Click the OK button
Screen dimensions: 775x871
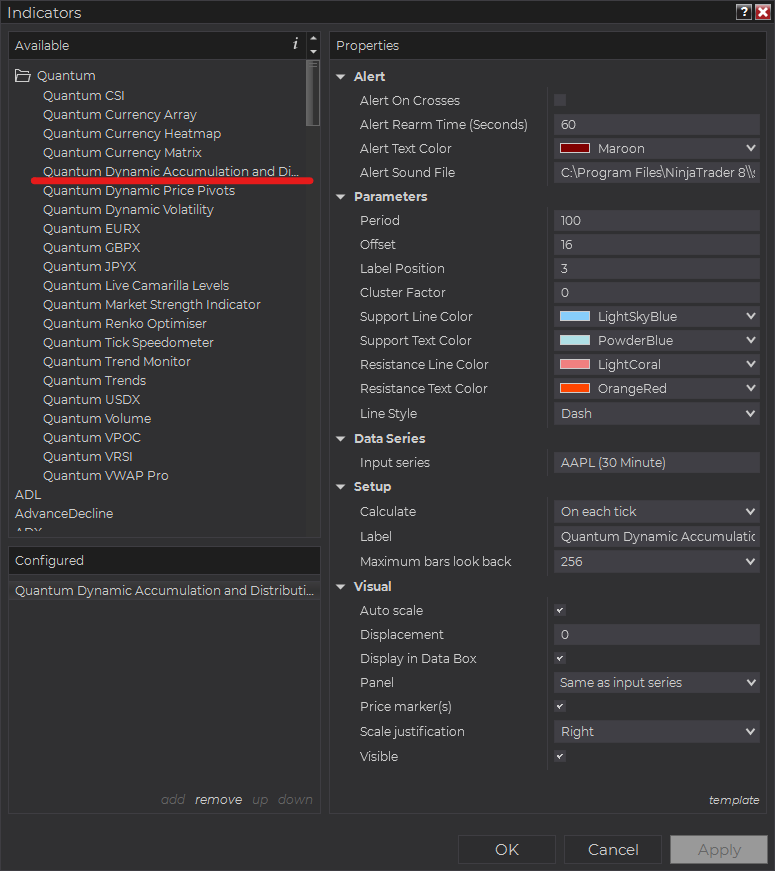pos(507,849)
